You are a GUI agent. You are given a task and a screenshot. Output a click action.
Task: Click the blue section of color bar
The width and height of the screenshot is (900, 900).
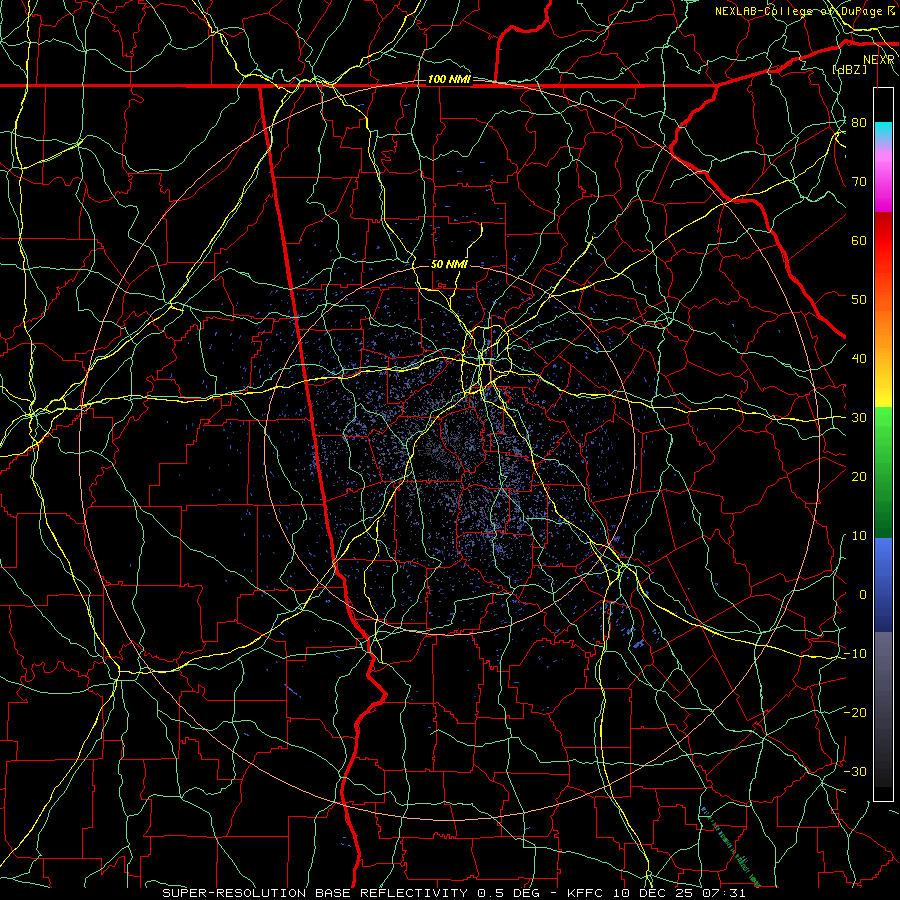click(x=883, y=585)
